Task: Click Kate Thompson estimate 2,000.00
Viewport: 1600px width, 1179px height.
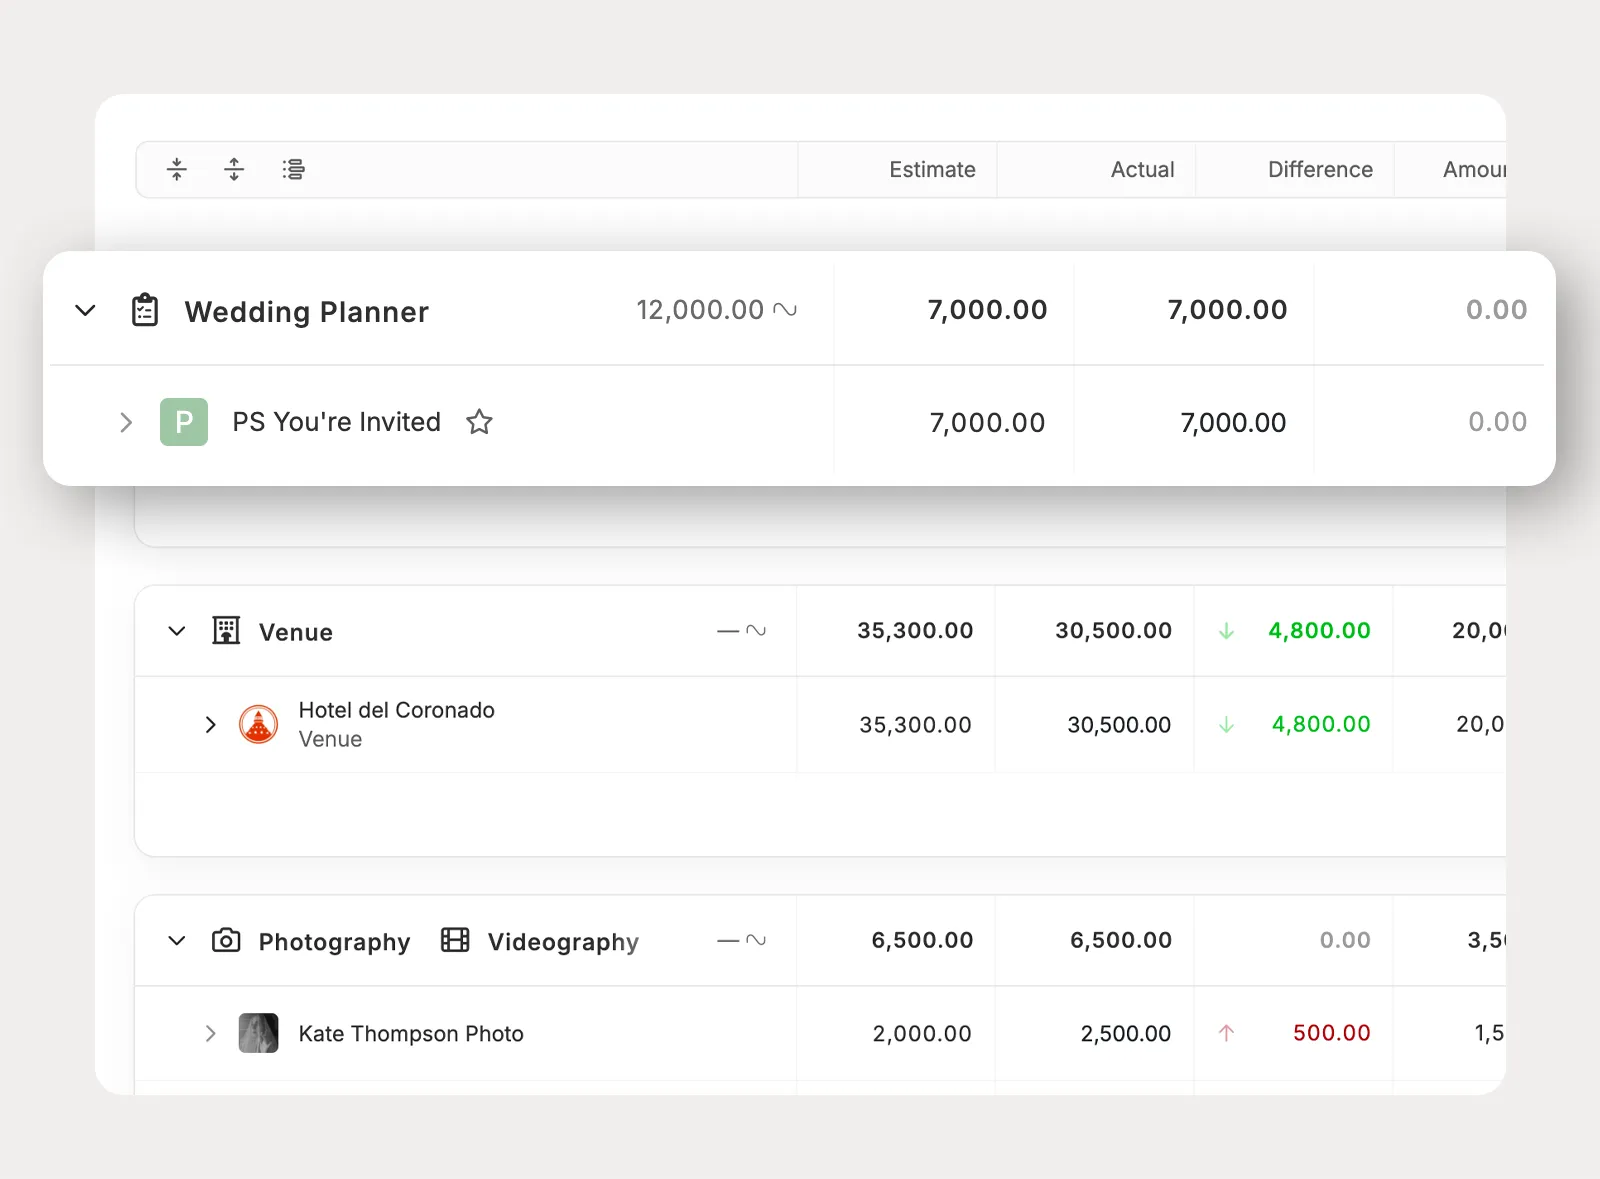Action: 922,1034
